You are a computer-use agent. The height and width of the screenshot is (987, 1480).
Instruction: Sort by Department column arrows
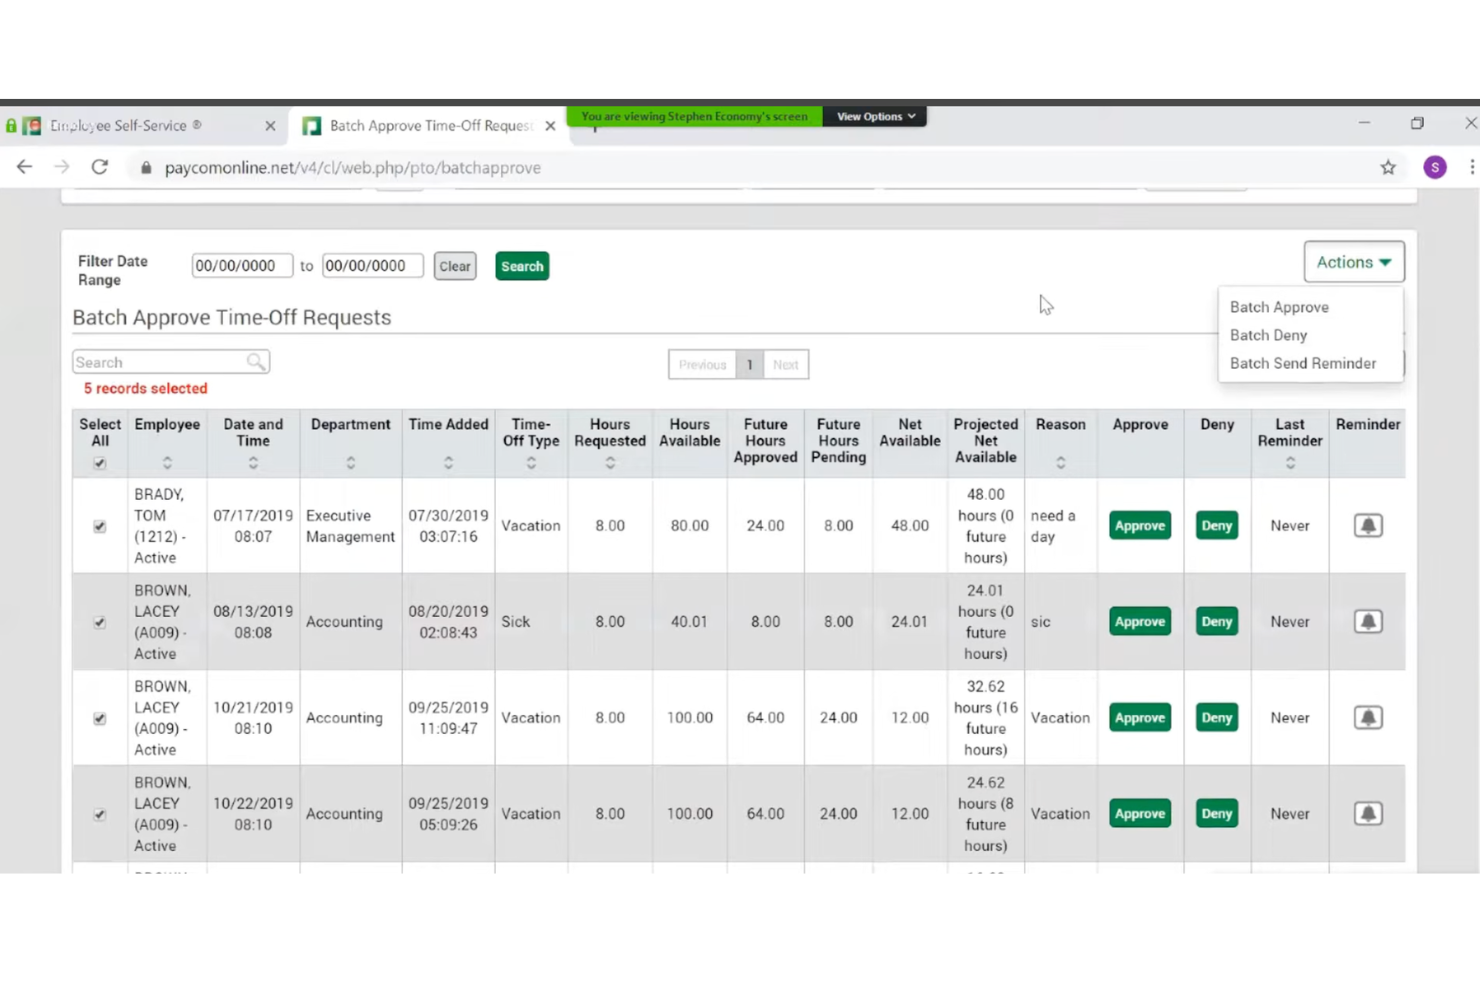point(350,463)
